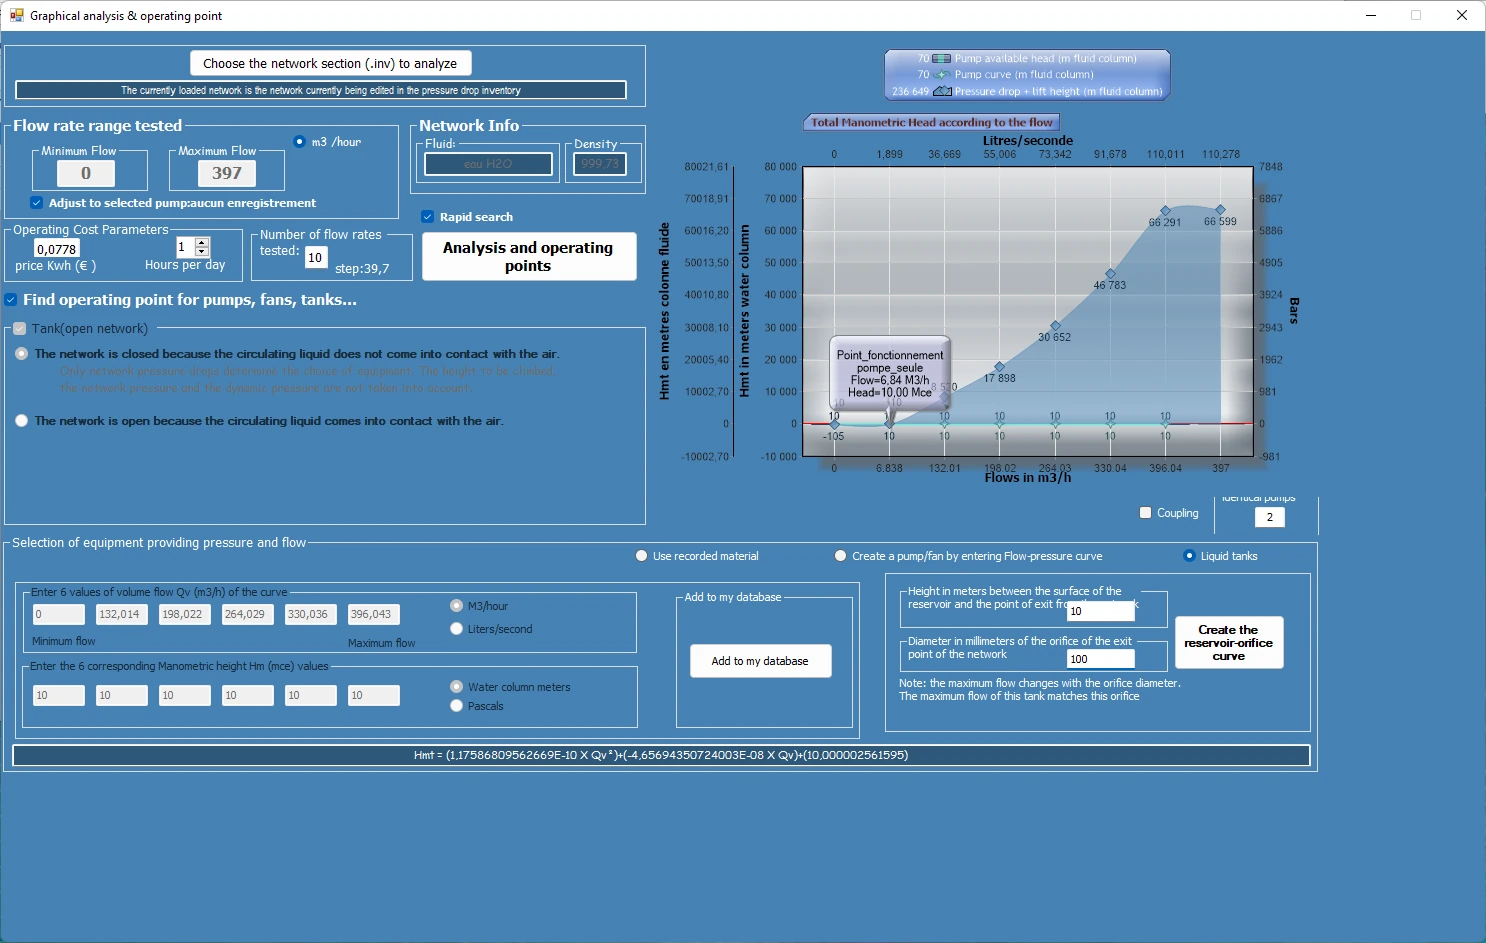
Task: Enable the Coupling checkbox
Action: (x=1146, y=513)
